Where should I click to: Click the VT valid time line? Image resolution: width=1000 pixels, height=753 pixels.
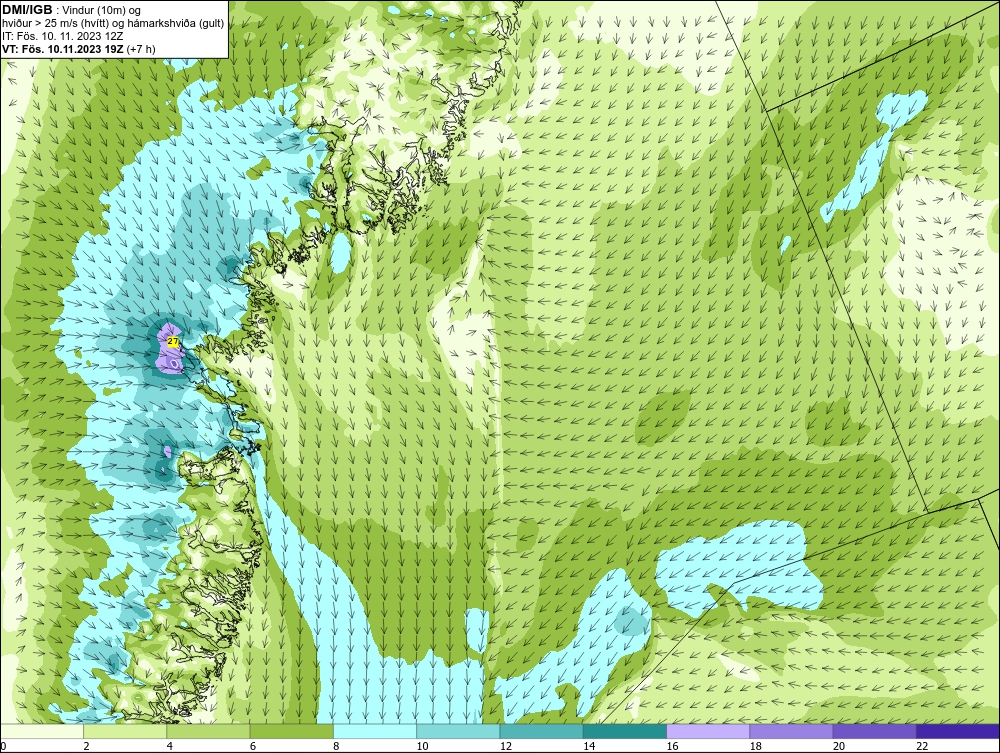pos(78,48)
